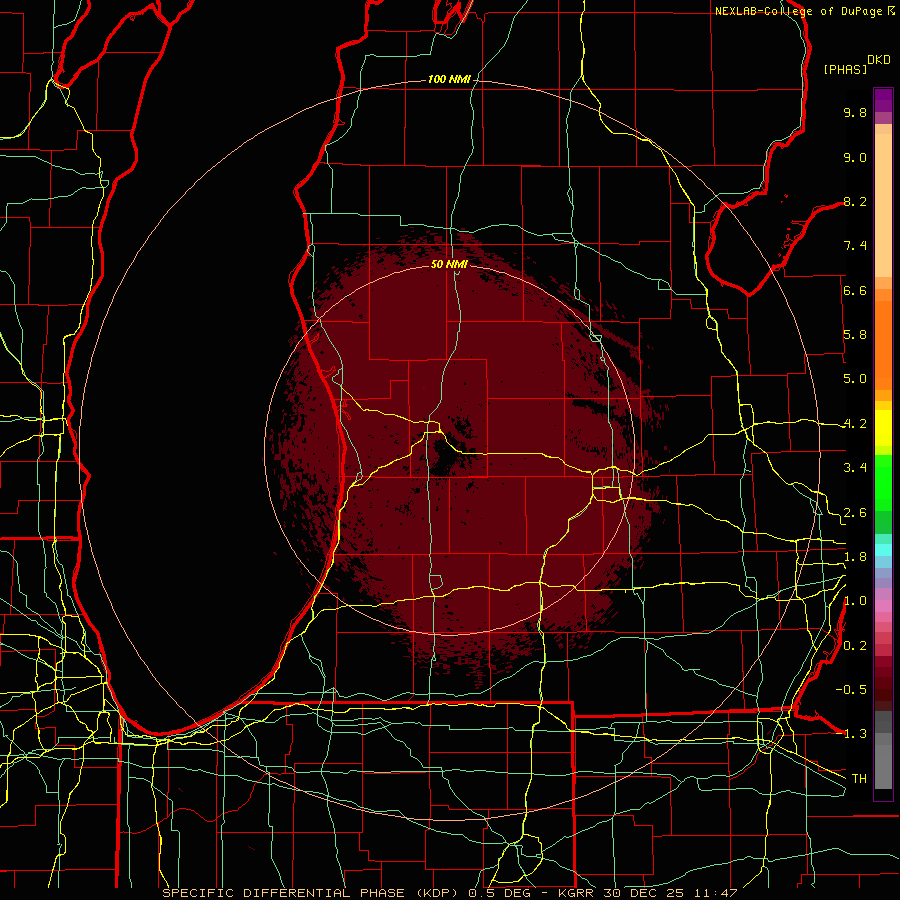Click the NEXLAB-College of DuPage header text
The width and height of the screenshot is (900, 900).
[x=799, y=11]
